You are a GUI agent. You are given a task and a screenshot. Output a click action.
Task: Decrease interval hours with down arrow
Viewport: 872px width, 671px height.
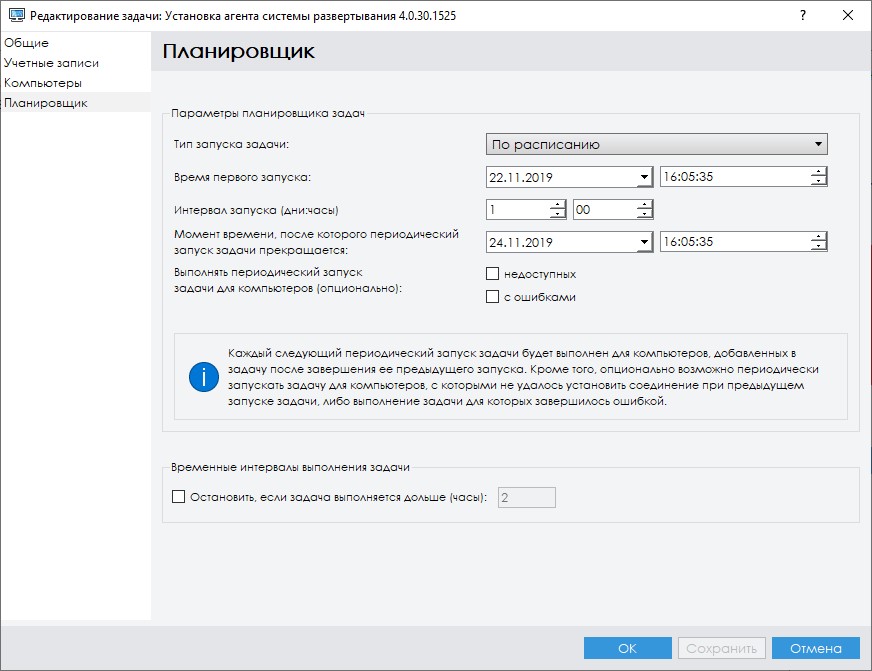[x=645, y=214]
